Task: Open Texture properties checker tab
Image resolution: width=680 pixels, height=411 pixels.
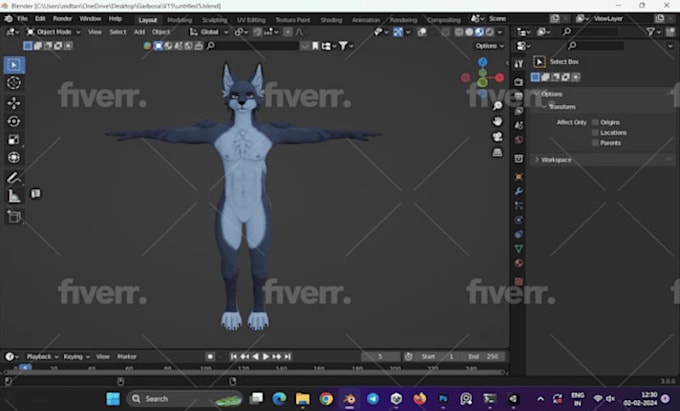Action: tap(518, 281)
